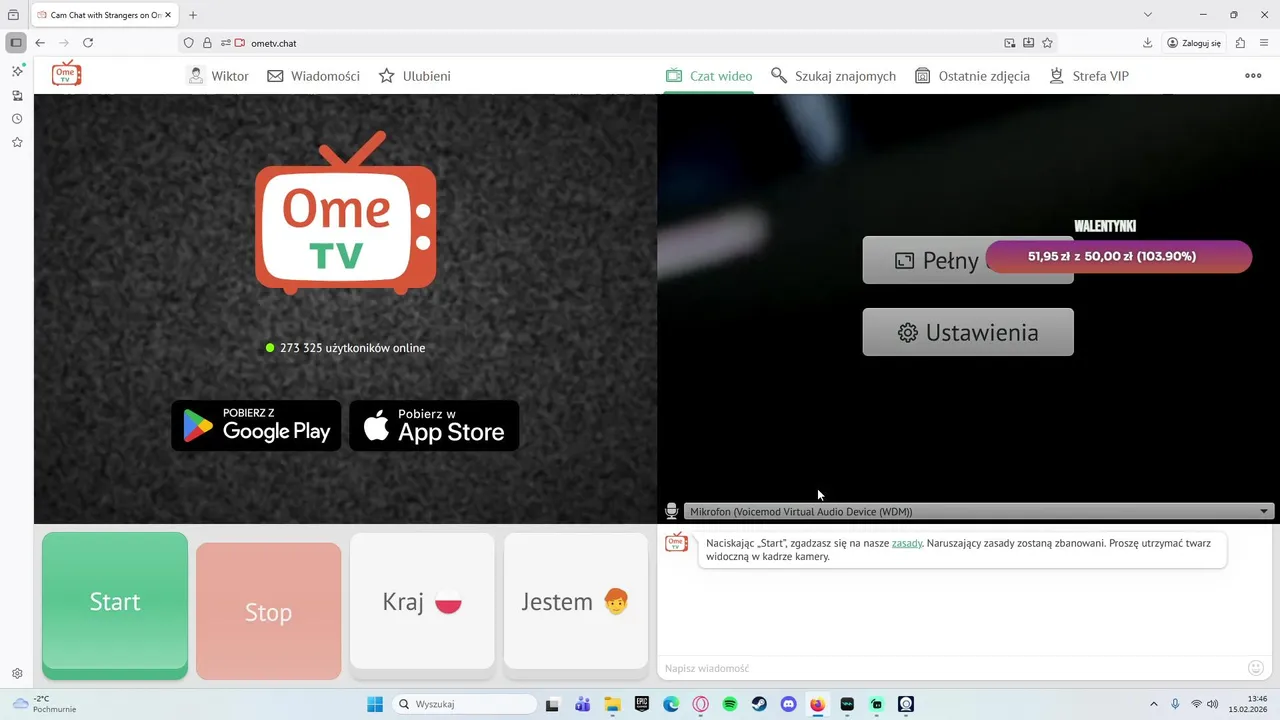Click the Zaloguj się sign-in button
Image resolution: width=1280 pixels, height=720 pixels.
pyautogui.click(x=1194, y=43)
